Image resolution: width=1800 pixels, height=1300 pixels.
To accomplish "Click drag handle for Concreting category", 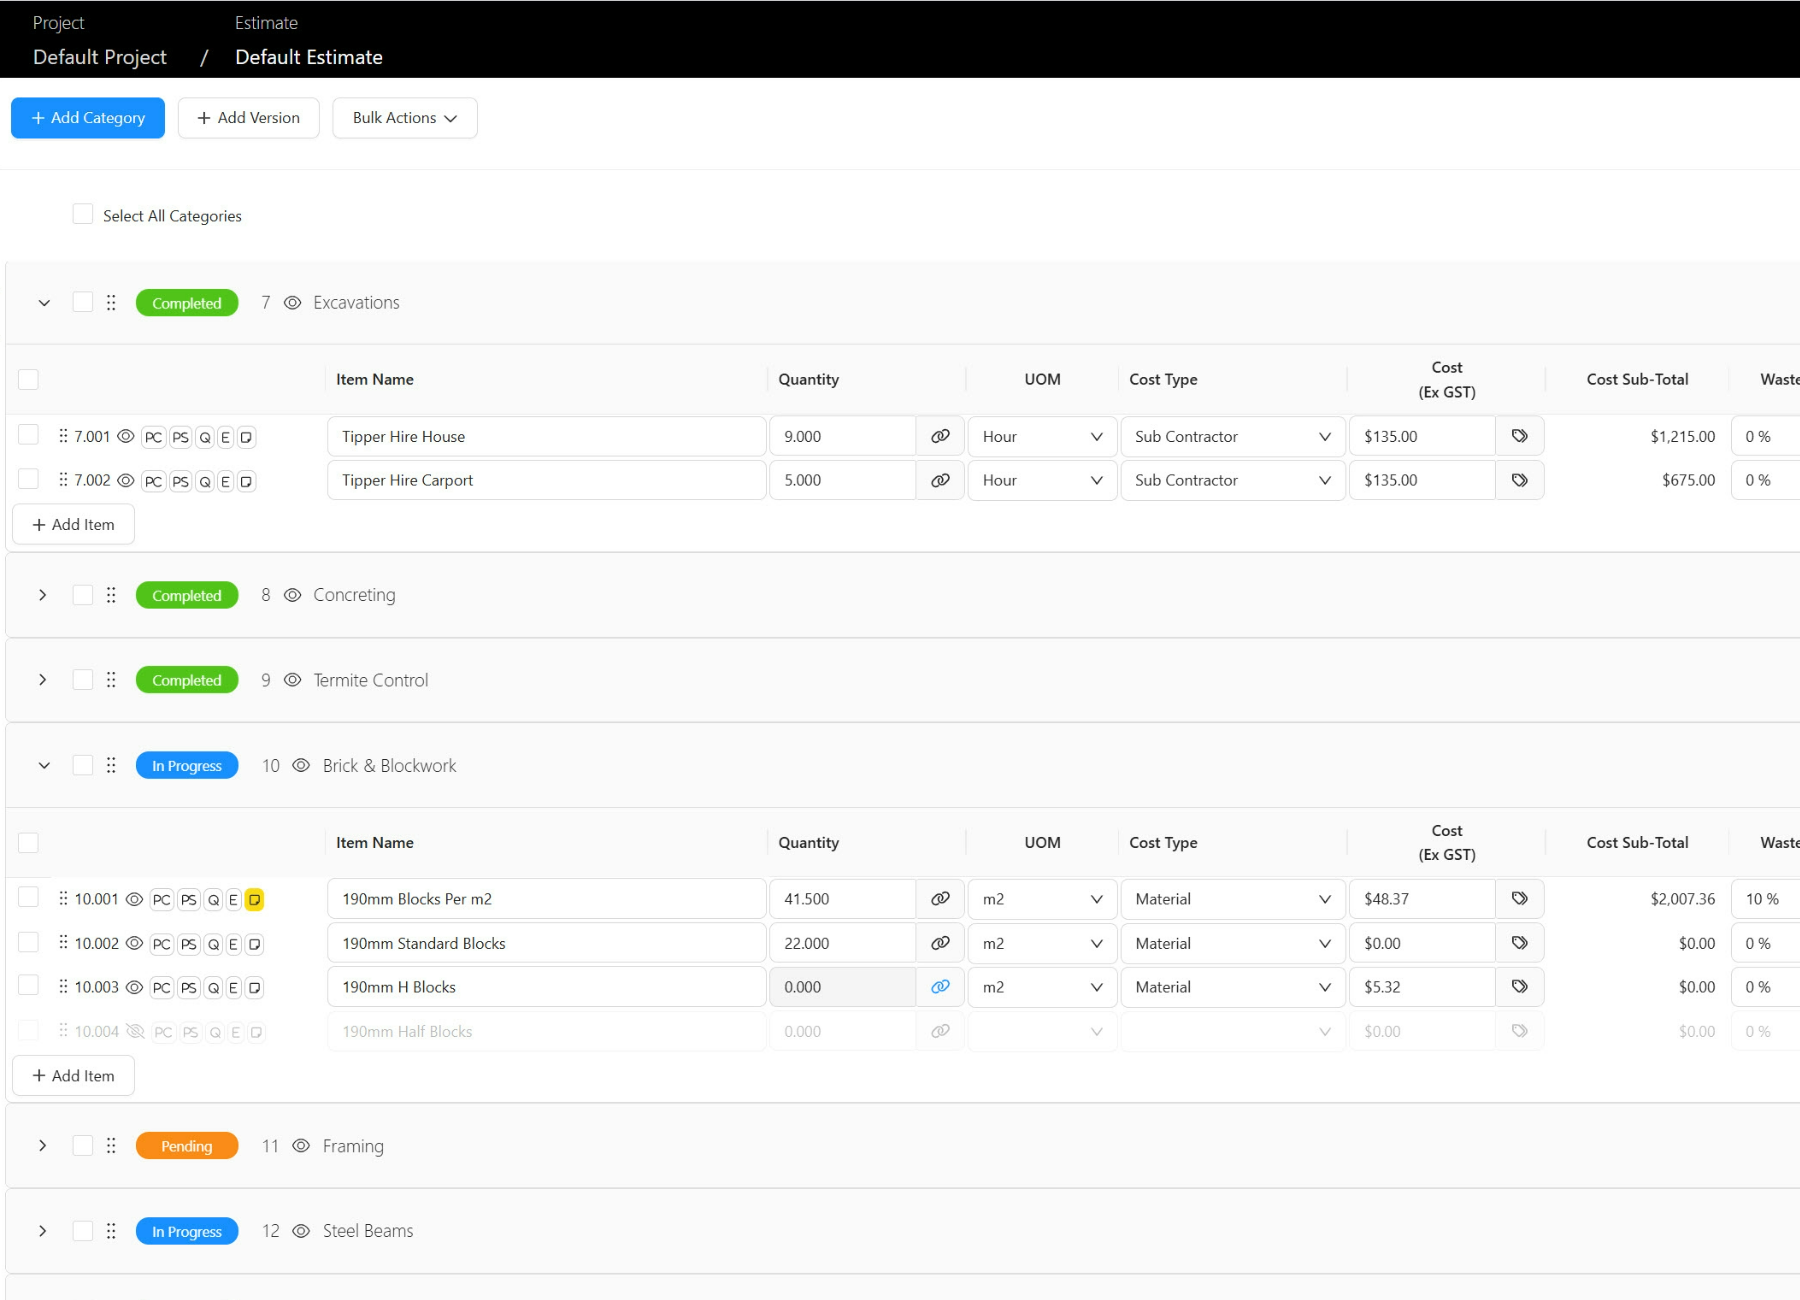I will (x=111, y=595).
